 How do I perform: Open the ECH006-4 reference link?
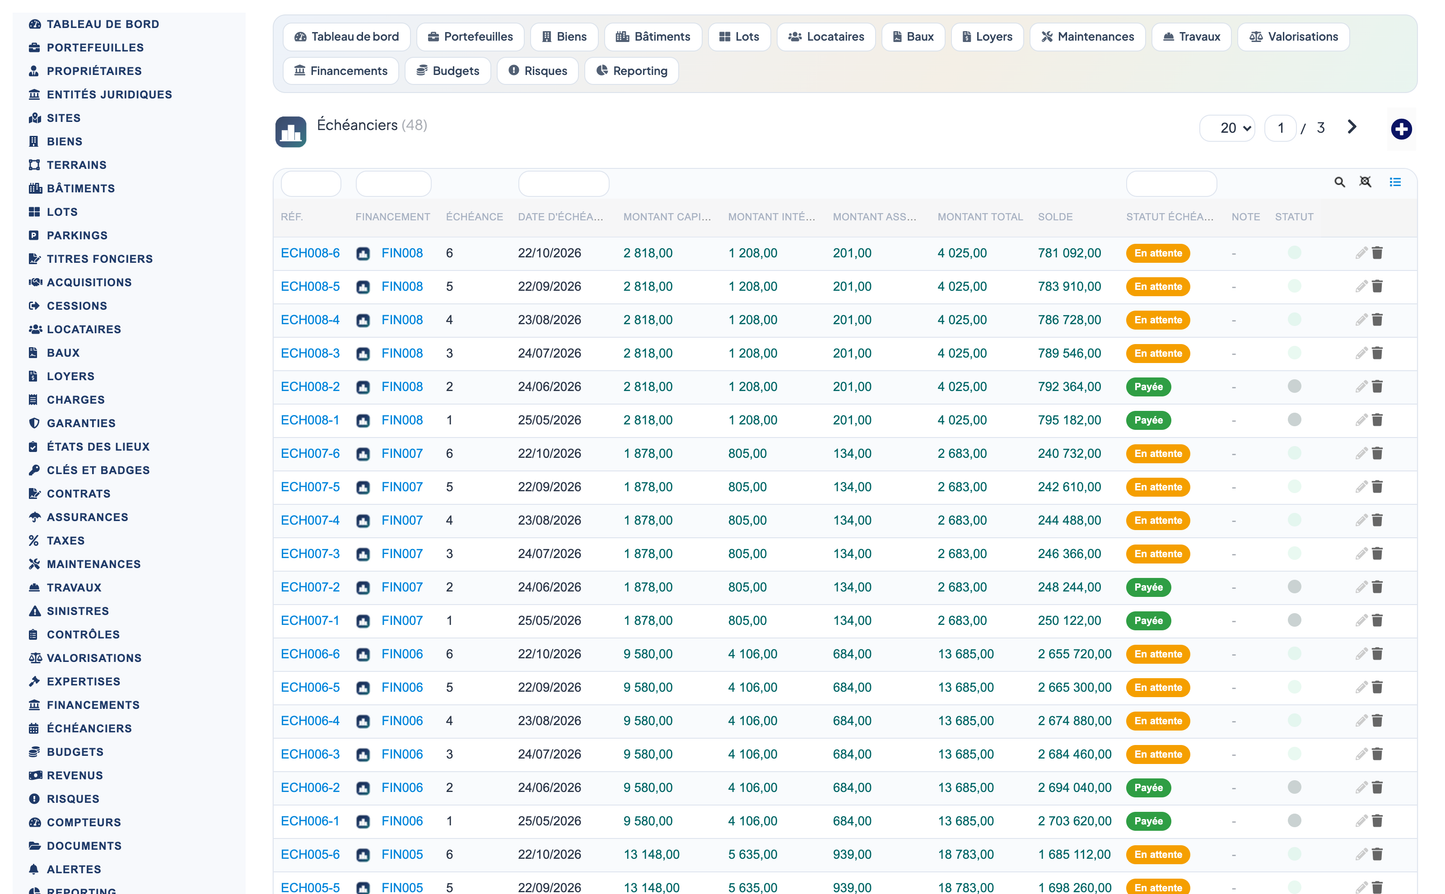[x=310, y=721]
